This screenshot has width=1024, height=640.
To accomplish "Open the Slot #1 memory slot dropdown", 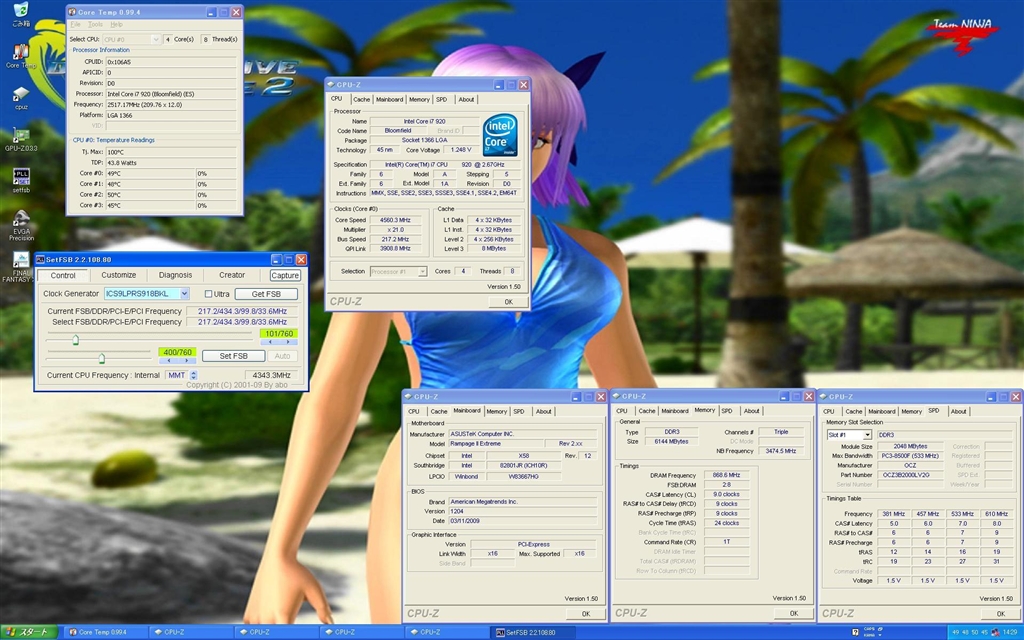I will (867, 435).
